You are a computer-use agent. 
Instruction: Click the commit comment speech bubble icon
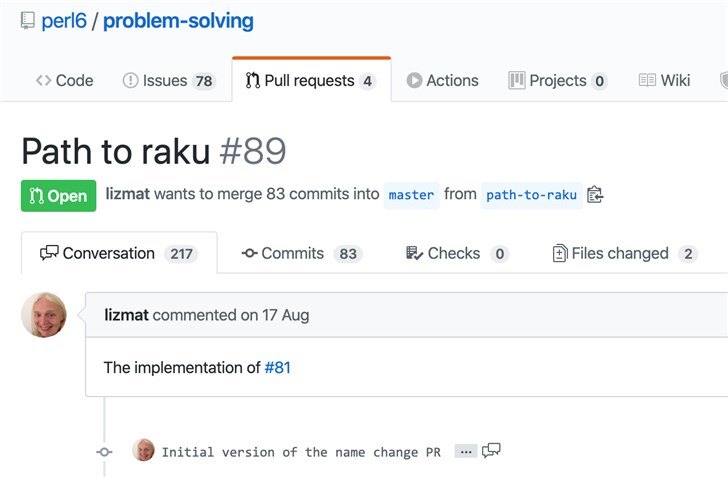[491, 451]
